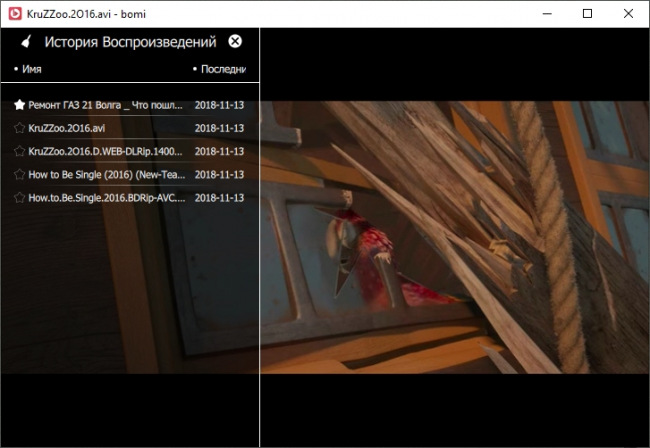Click the История Воспроизведений panel title

(x=131, y=42)
